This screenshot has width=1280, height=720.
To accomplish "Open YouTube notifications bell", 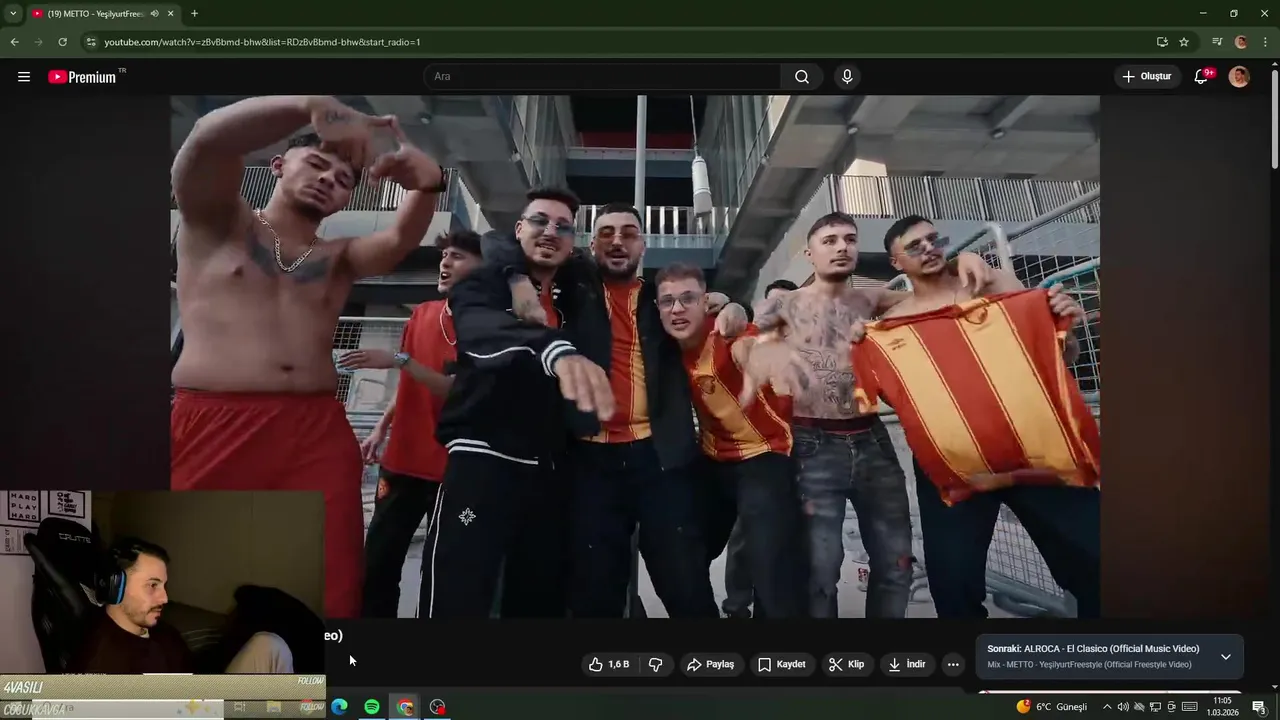I will click(x=1202, y=77).
